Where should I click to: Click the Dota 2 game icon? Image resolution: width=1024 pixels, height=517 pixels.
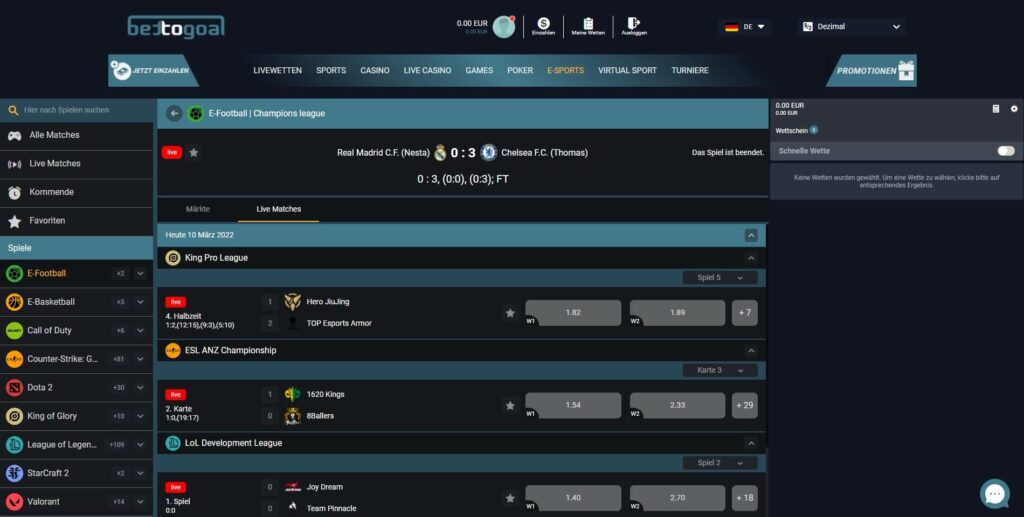click(14, 388)
